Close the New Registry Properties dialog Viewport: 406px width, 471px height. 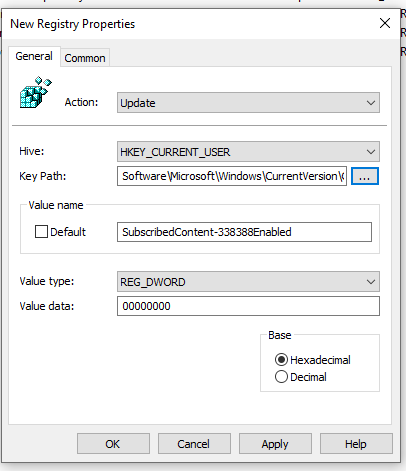click(x=385, y=23)
